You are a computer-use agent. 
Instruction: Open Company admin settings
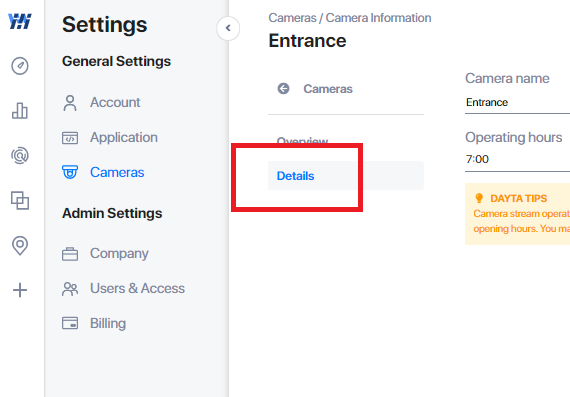point(105,253)
